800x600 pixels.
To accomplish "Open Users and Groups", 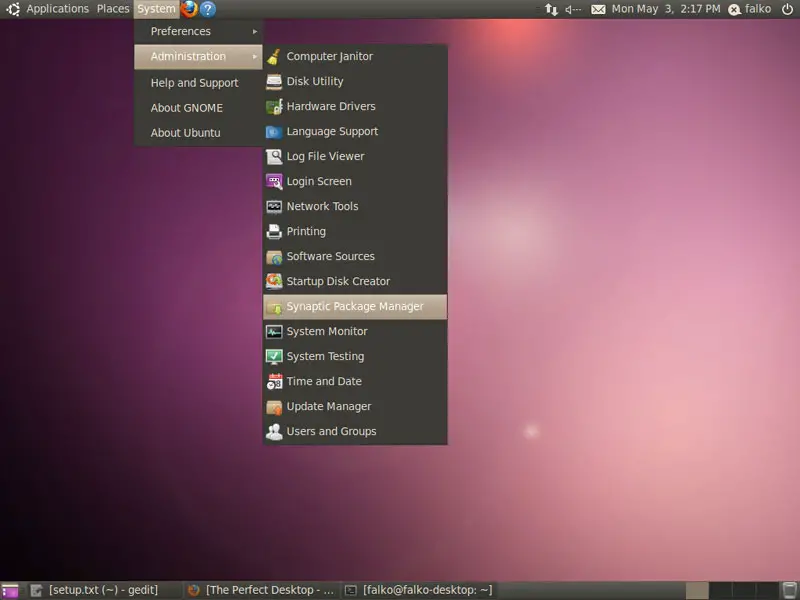I will [355, 432].
